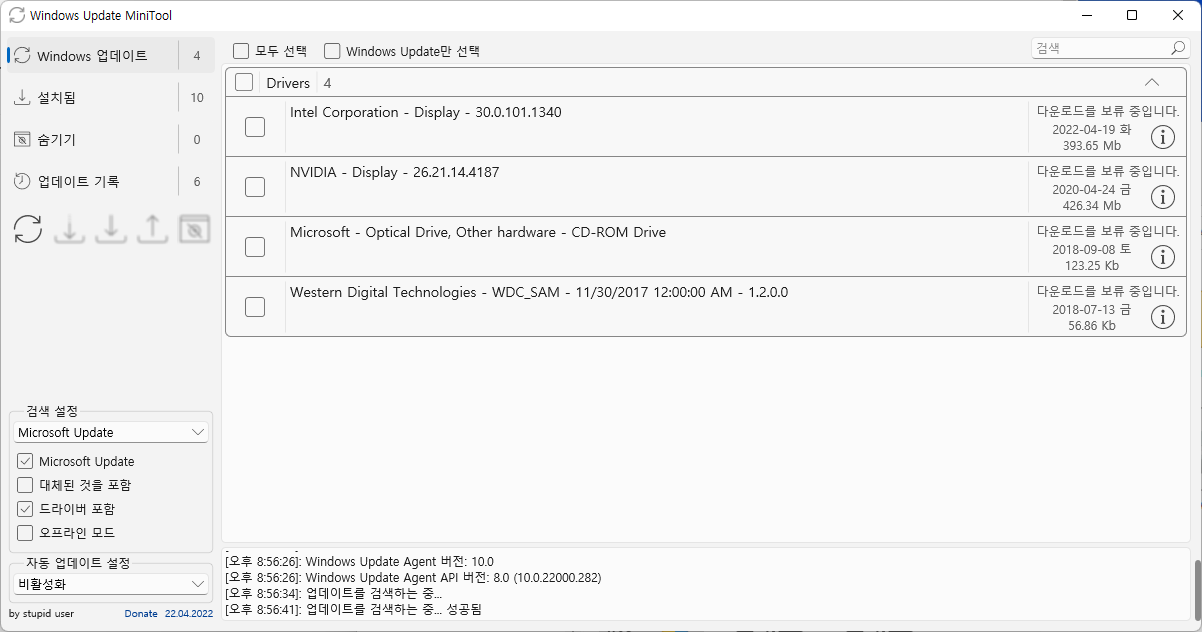
Task: Minimize the Windows Update MiniTool window
Action: coord(1086,15)
